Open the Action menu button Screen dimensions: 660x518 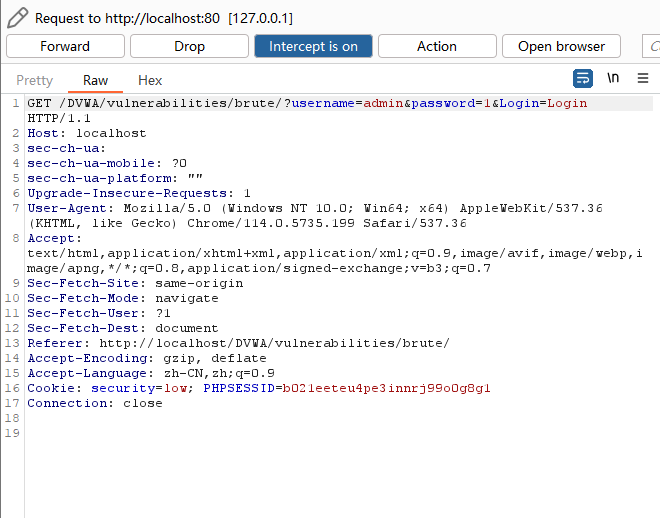coord(437,46)
